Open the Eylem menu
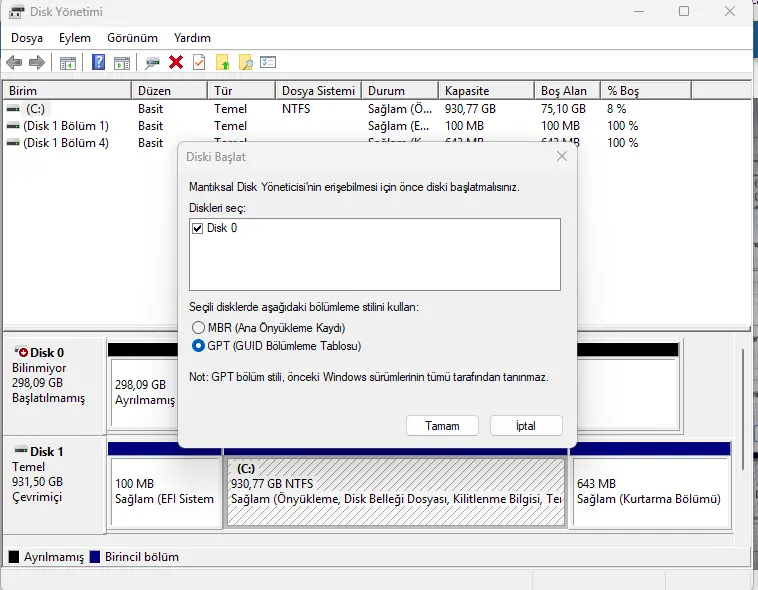This screenshot has width=758, height=590. click(74, 38)
